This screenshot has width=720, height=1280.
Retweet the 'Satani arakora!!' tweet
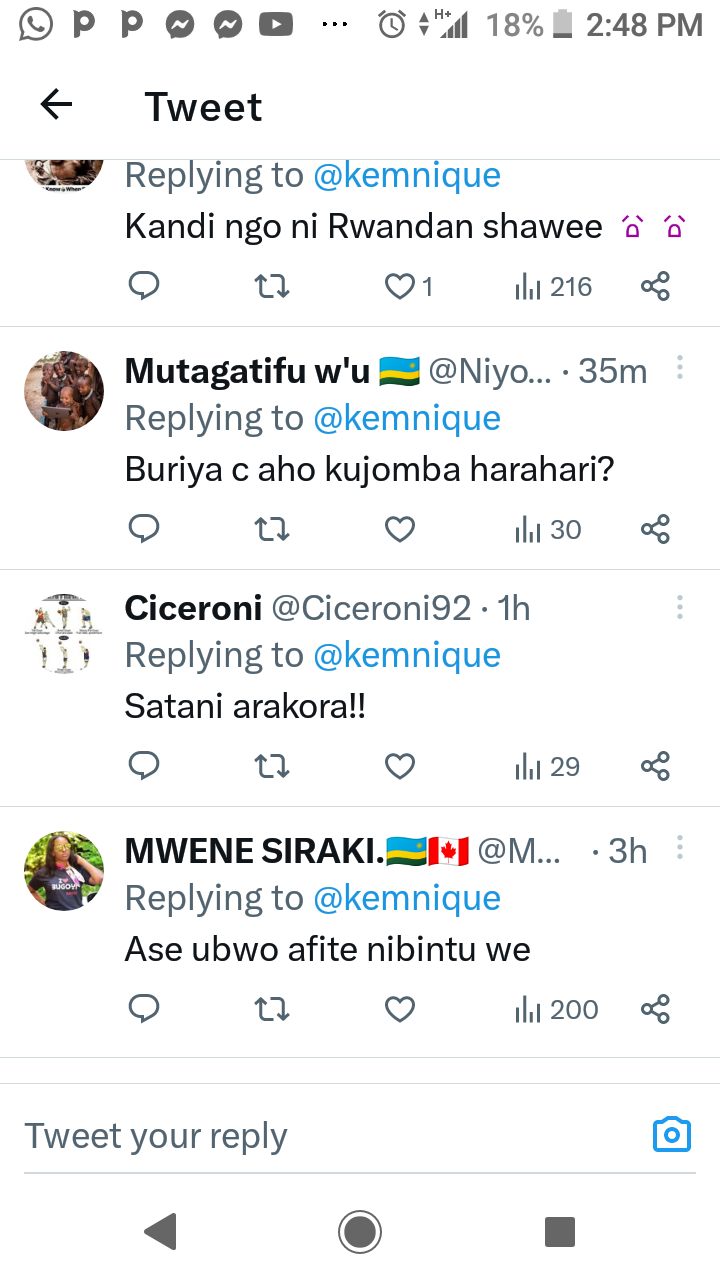click(x=272, y=766)
